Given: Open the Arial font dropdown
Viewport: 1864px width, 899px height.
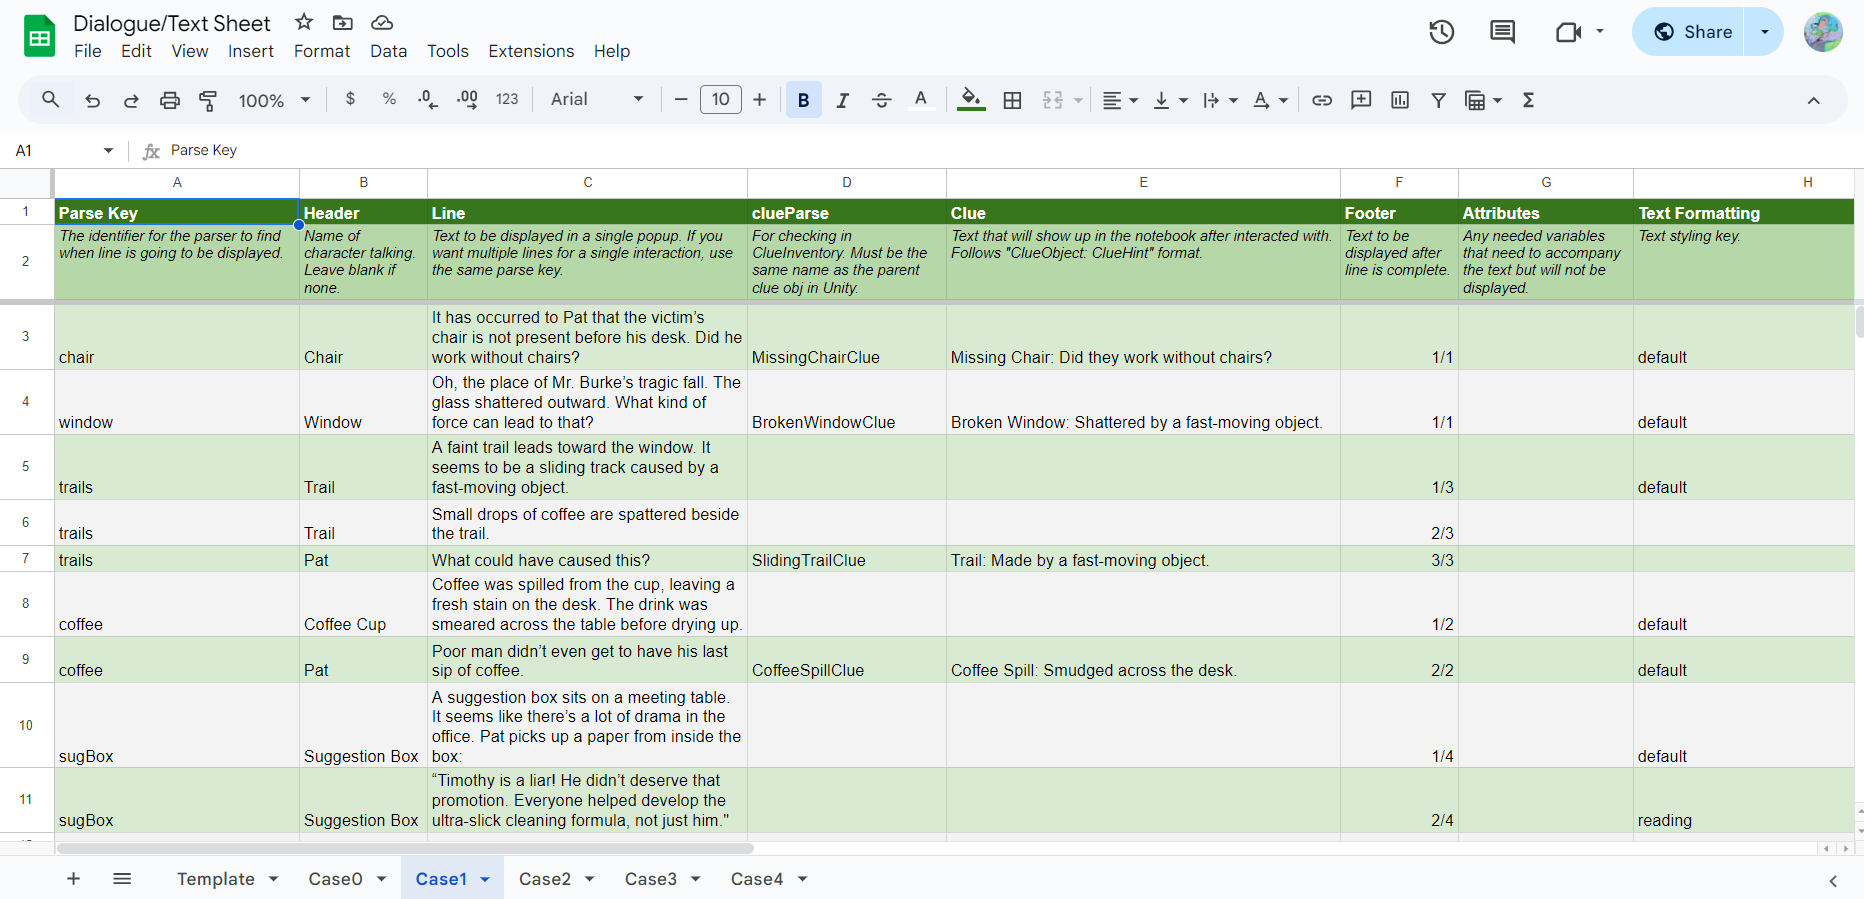Looking at the screenshot, I should [596, 99].
